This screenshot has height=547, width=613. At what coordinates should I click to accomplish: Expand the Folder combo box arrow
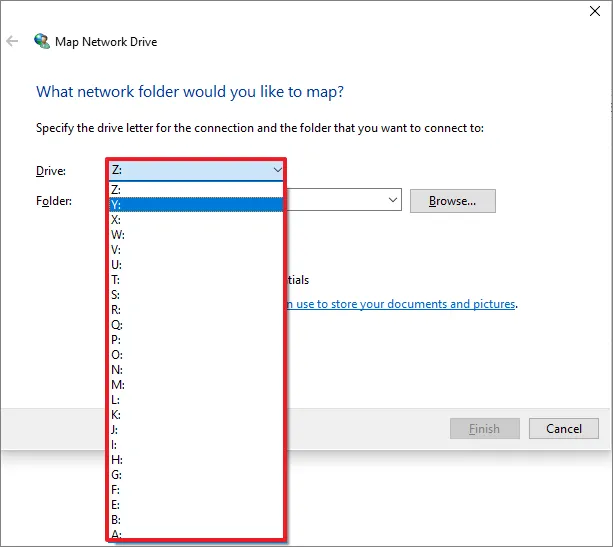(x=391, y=201)
